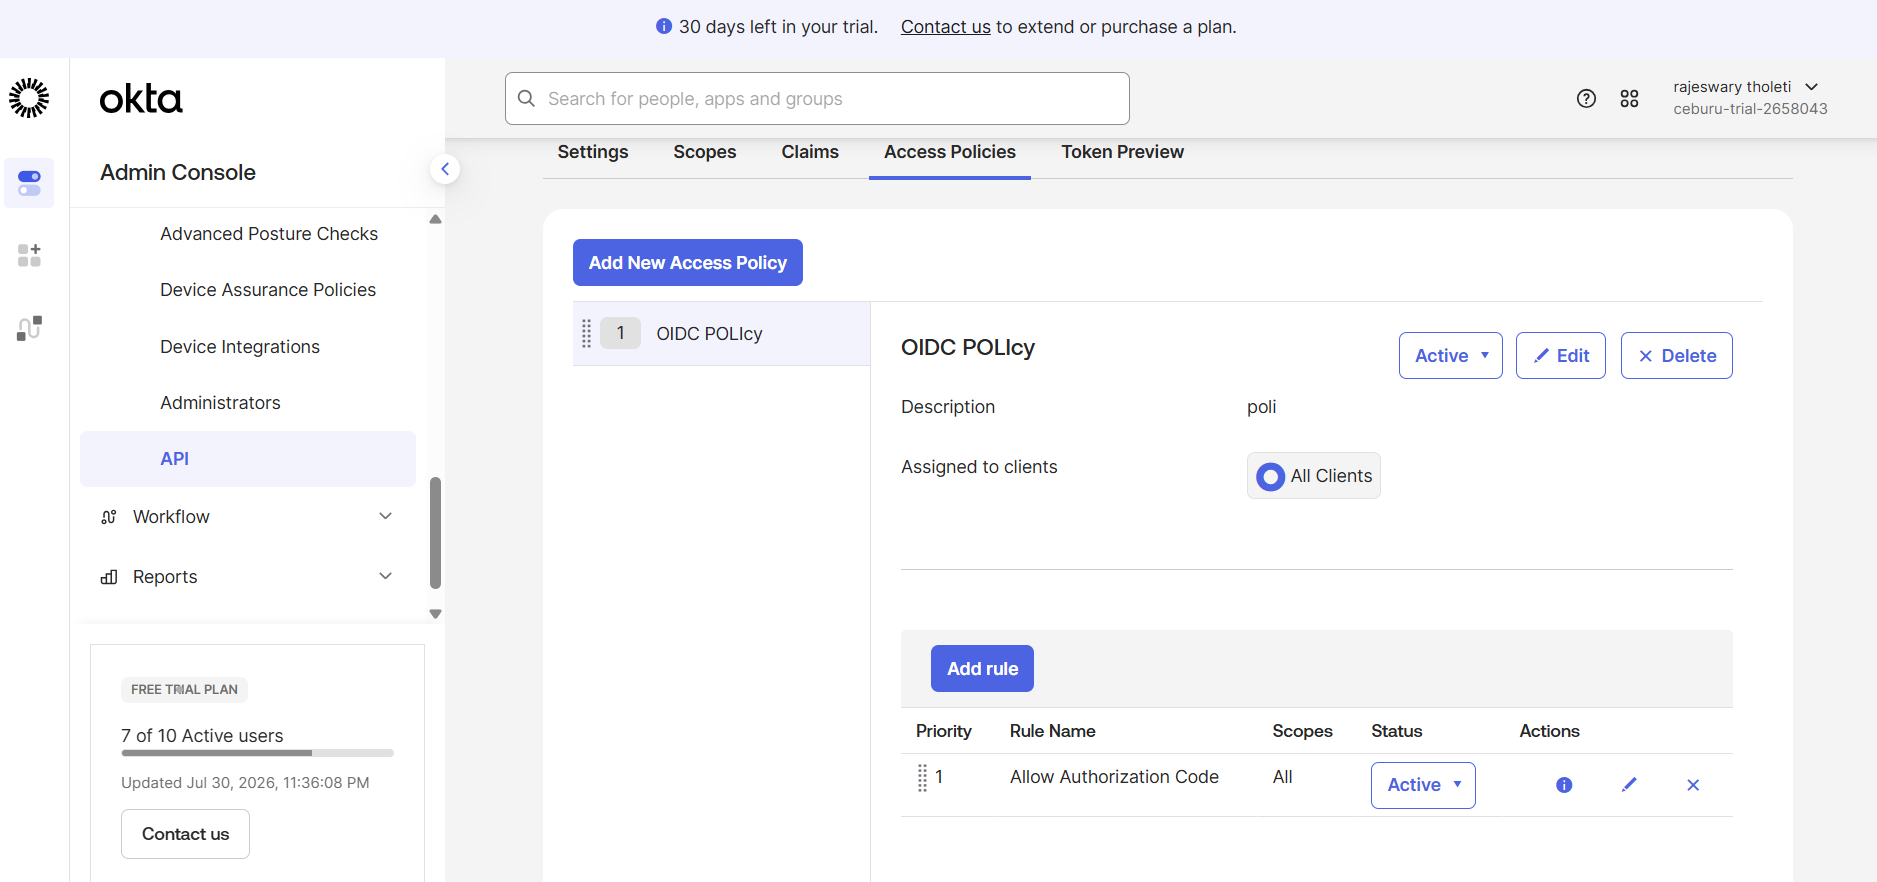Click the All Clients chip

(x=1314, y=476)
